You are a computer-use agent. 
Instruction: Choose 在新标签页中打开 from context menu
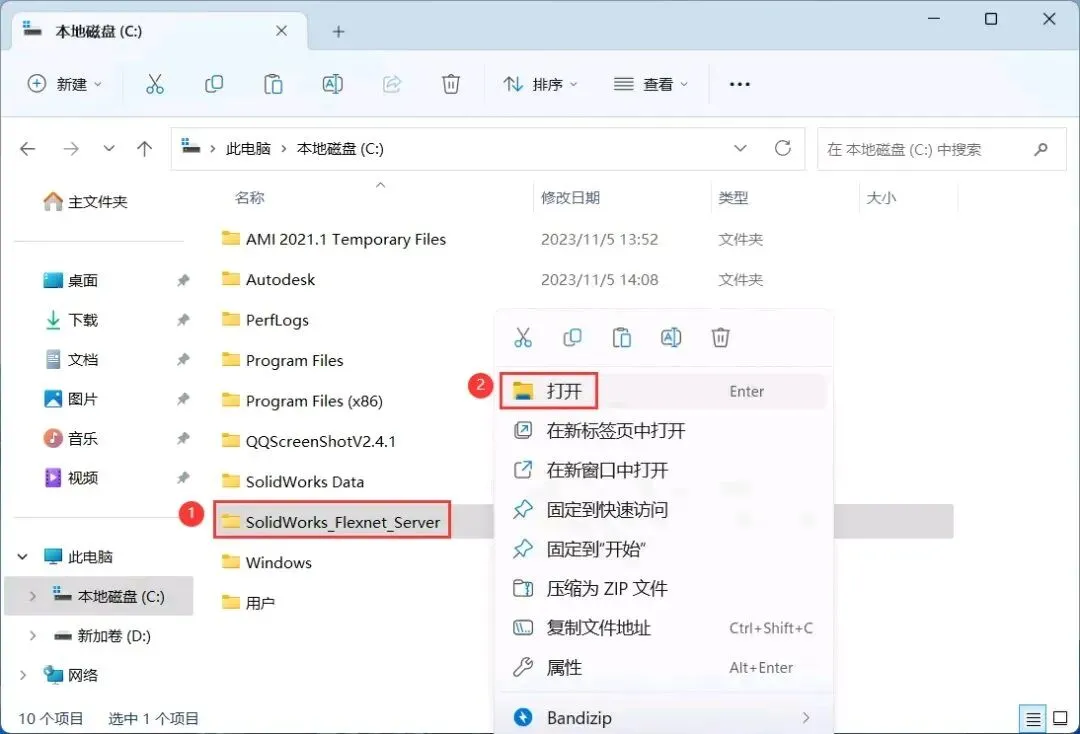tap(663, 431)
